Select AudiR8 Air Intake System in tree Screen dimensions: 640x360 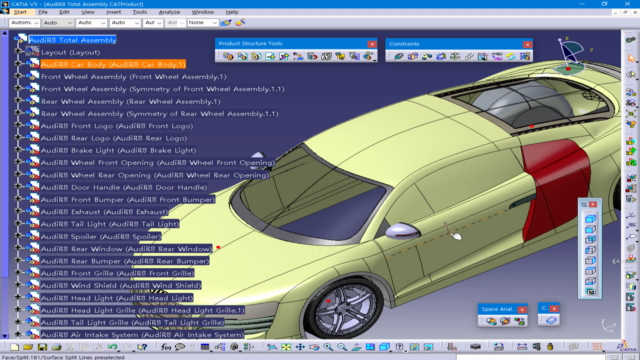pyautogui.click(x=142, y=335)
